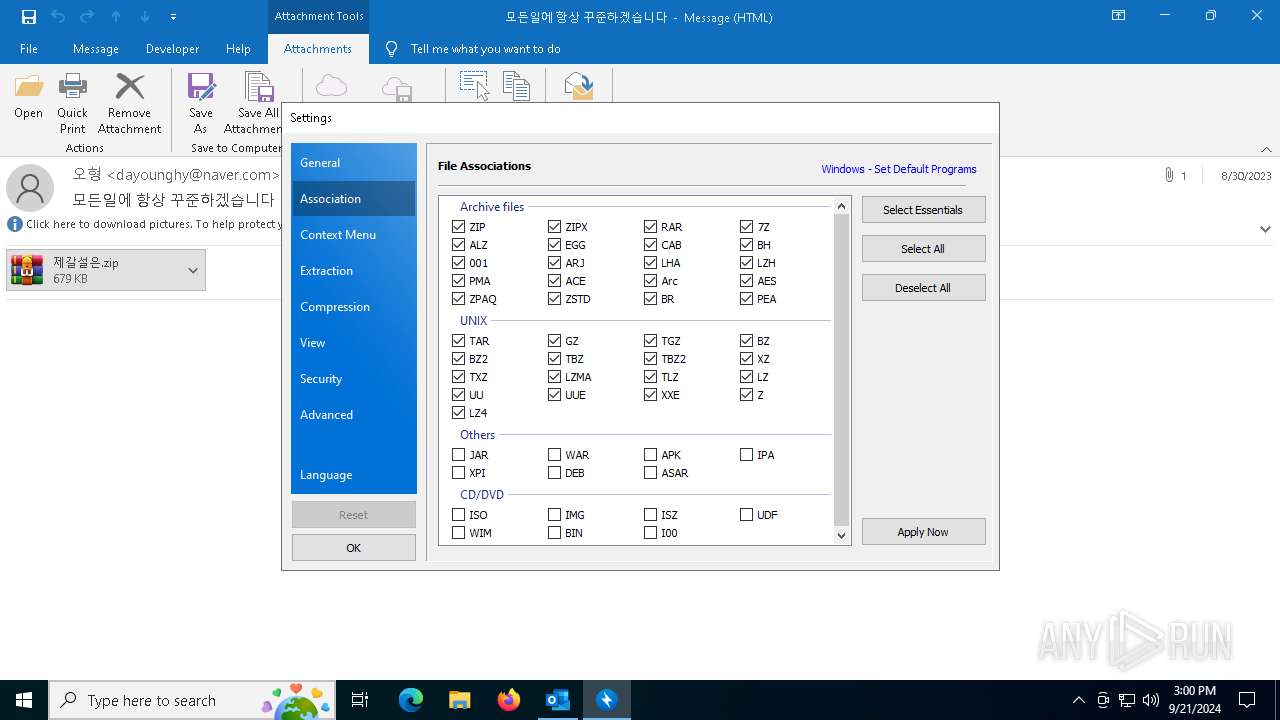Image resolution: width=1280 pixels, height=720 pixels.
Task: Check the JAR file association
Action: click(x=459, y=455)
